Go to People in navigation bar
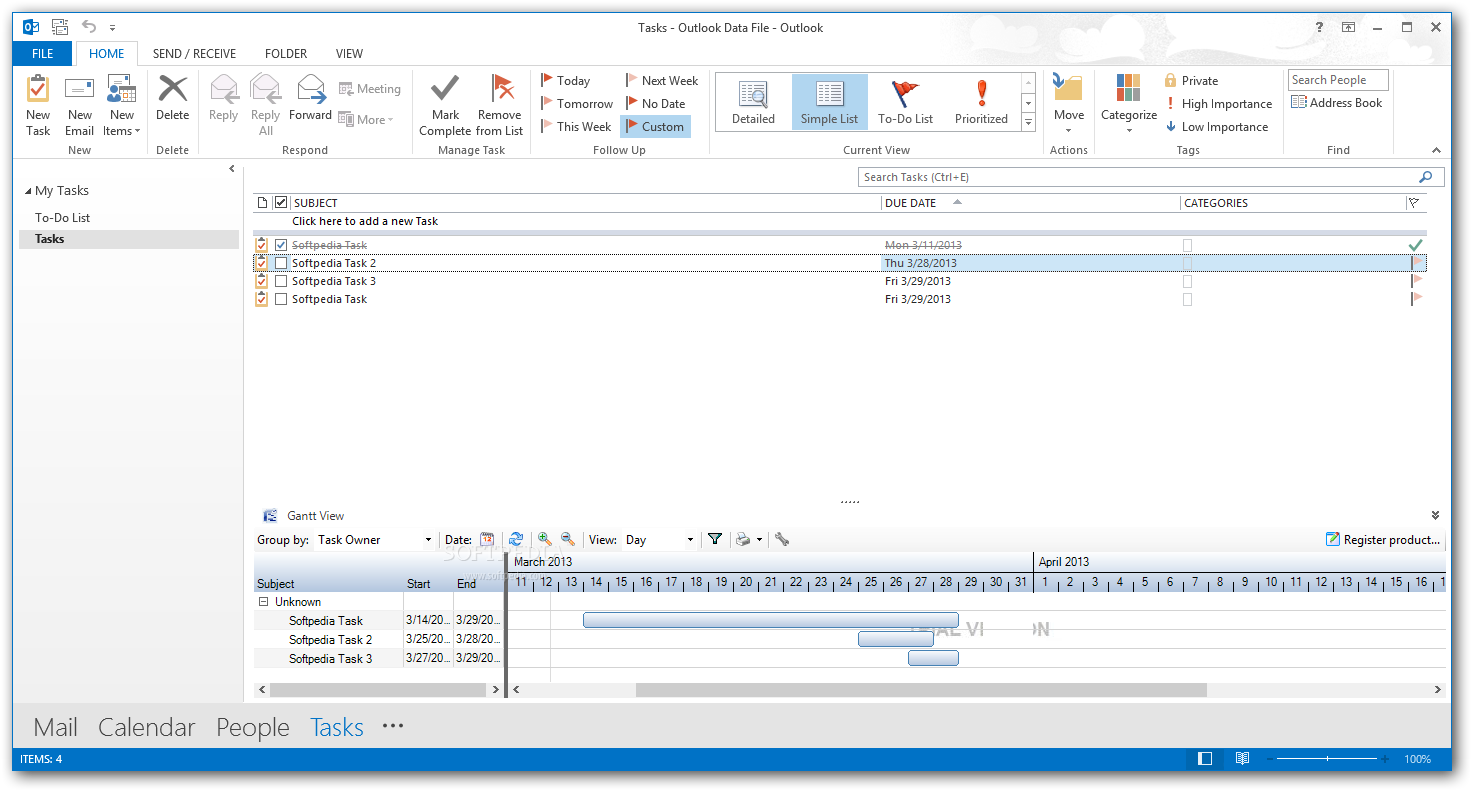Screen dimensions: 1472x791 [253, 727]
